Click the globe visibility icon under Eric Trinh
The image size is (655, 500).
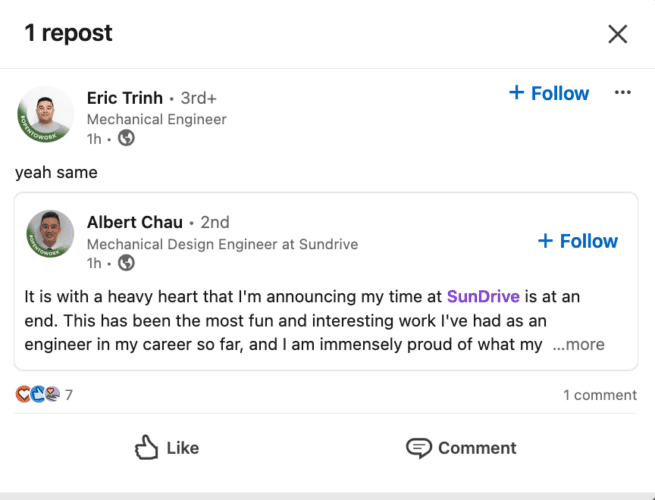coord(126,139)
